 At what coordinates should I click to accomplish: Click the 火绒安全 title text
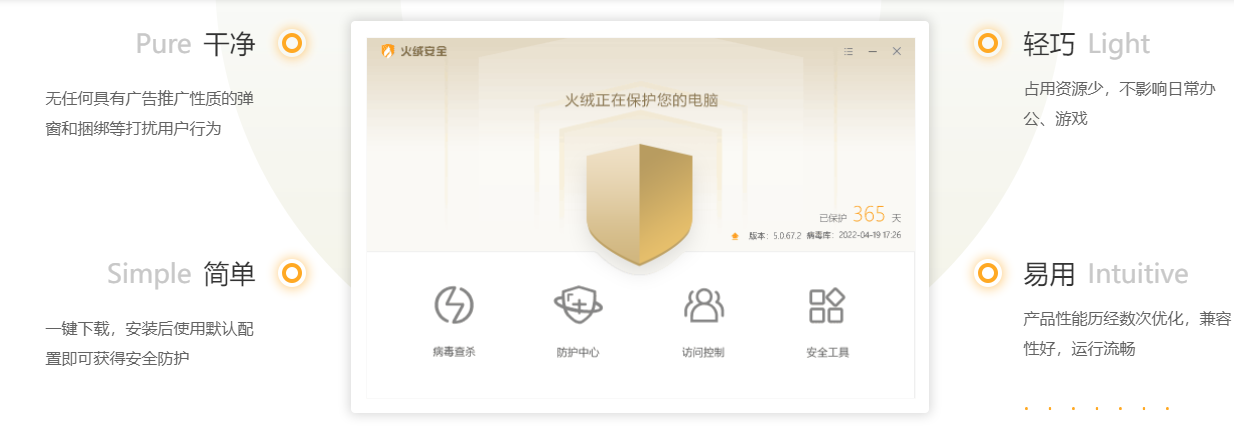point(424,51)
